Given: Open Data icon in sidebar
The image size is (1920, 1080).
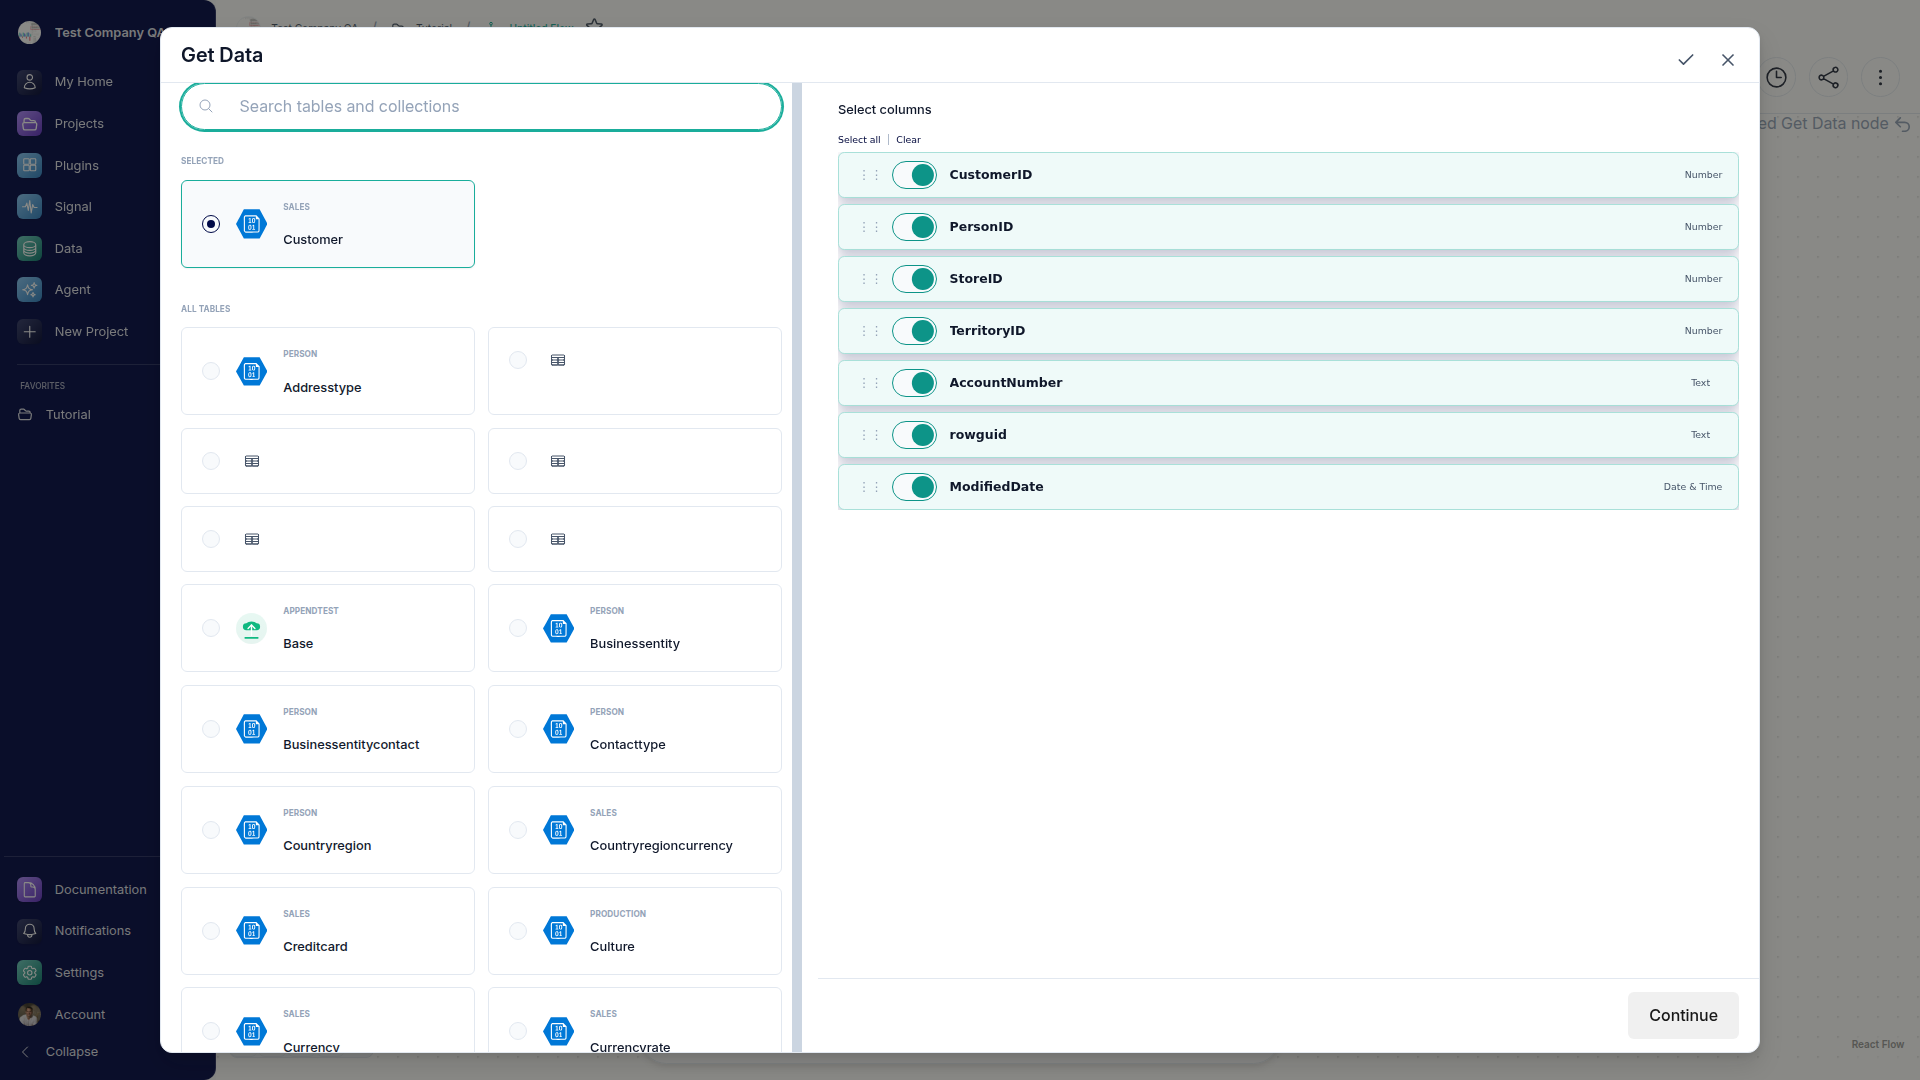Looking at the screenshot, I should coord(30,249).
